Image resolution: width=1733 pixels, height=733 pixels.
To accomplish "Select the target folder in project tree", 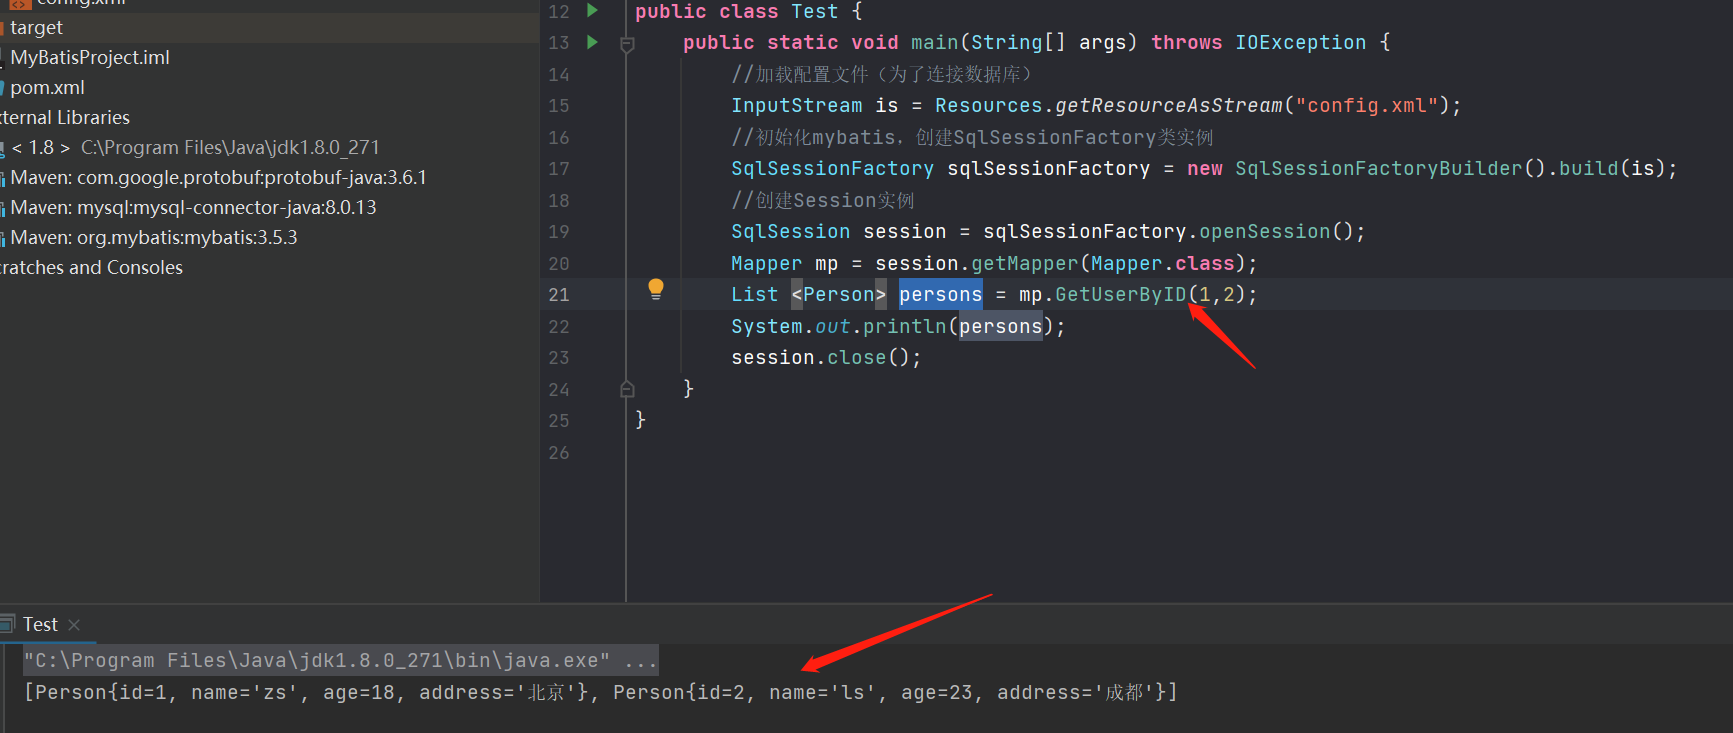I will coord(36,28).
